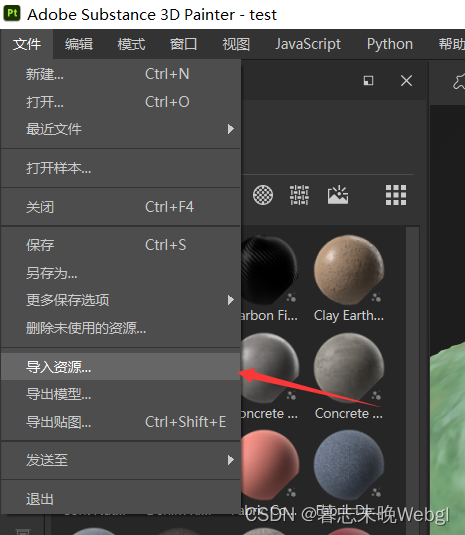Open the 模式 menu

[x=131, y=44]
